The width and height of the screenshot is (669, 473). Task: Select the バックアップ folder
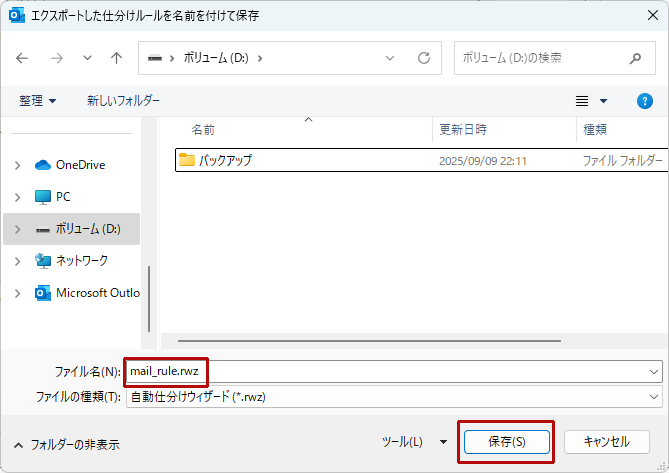pyautogui.click(x=225, y=160)
